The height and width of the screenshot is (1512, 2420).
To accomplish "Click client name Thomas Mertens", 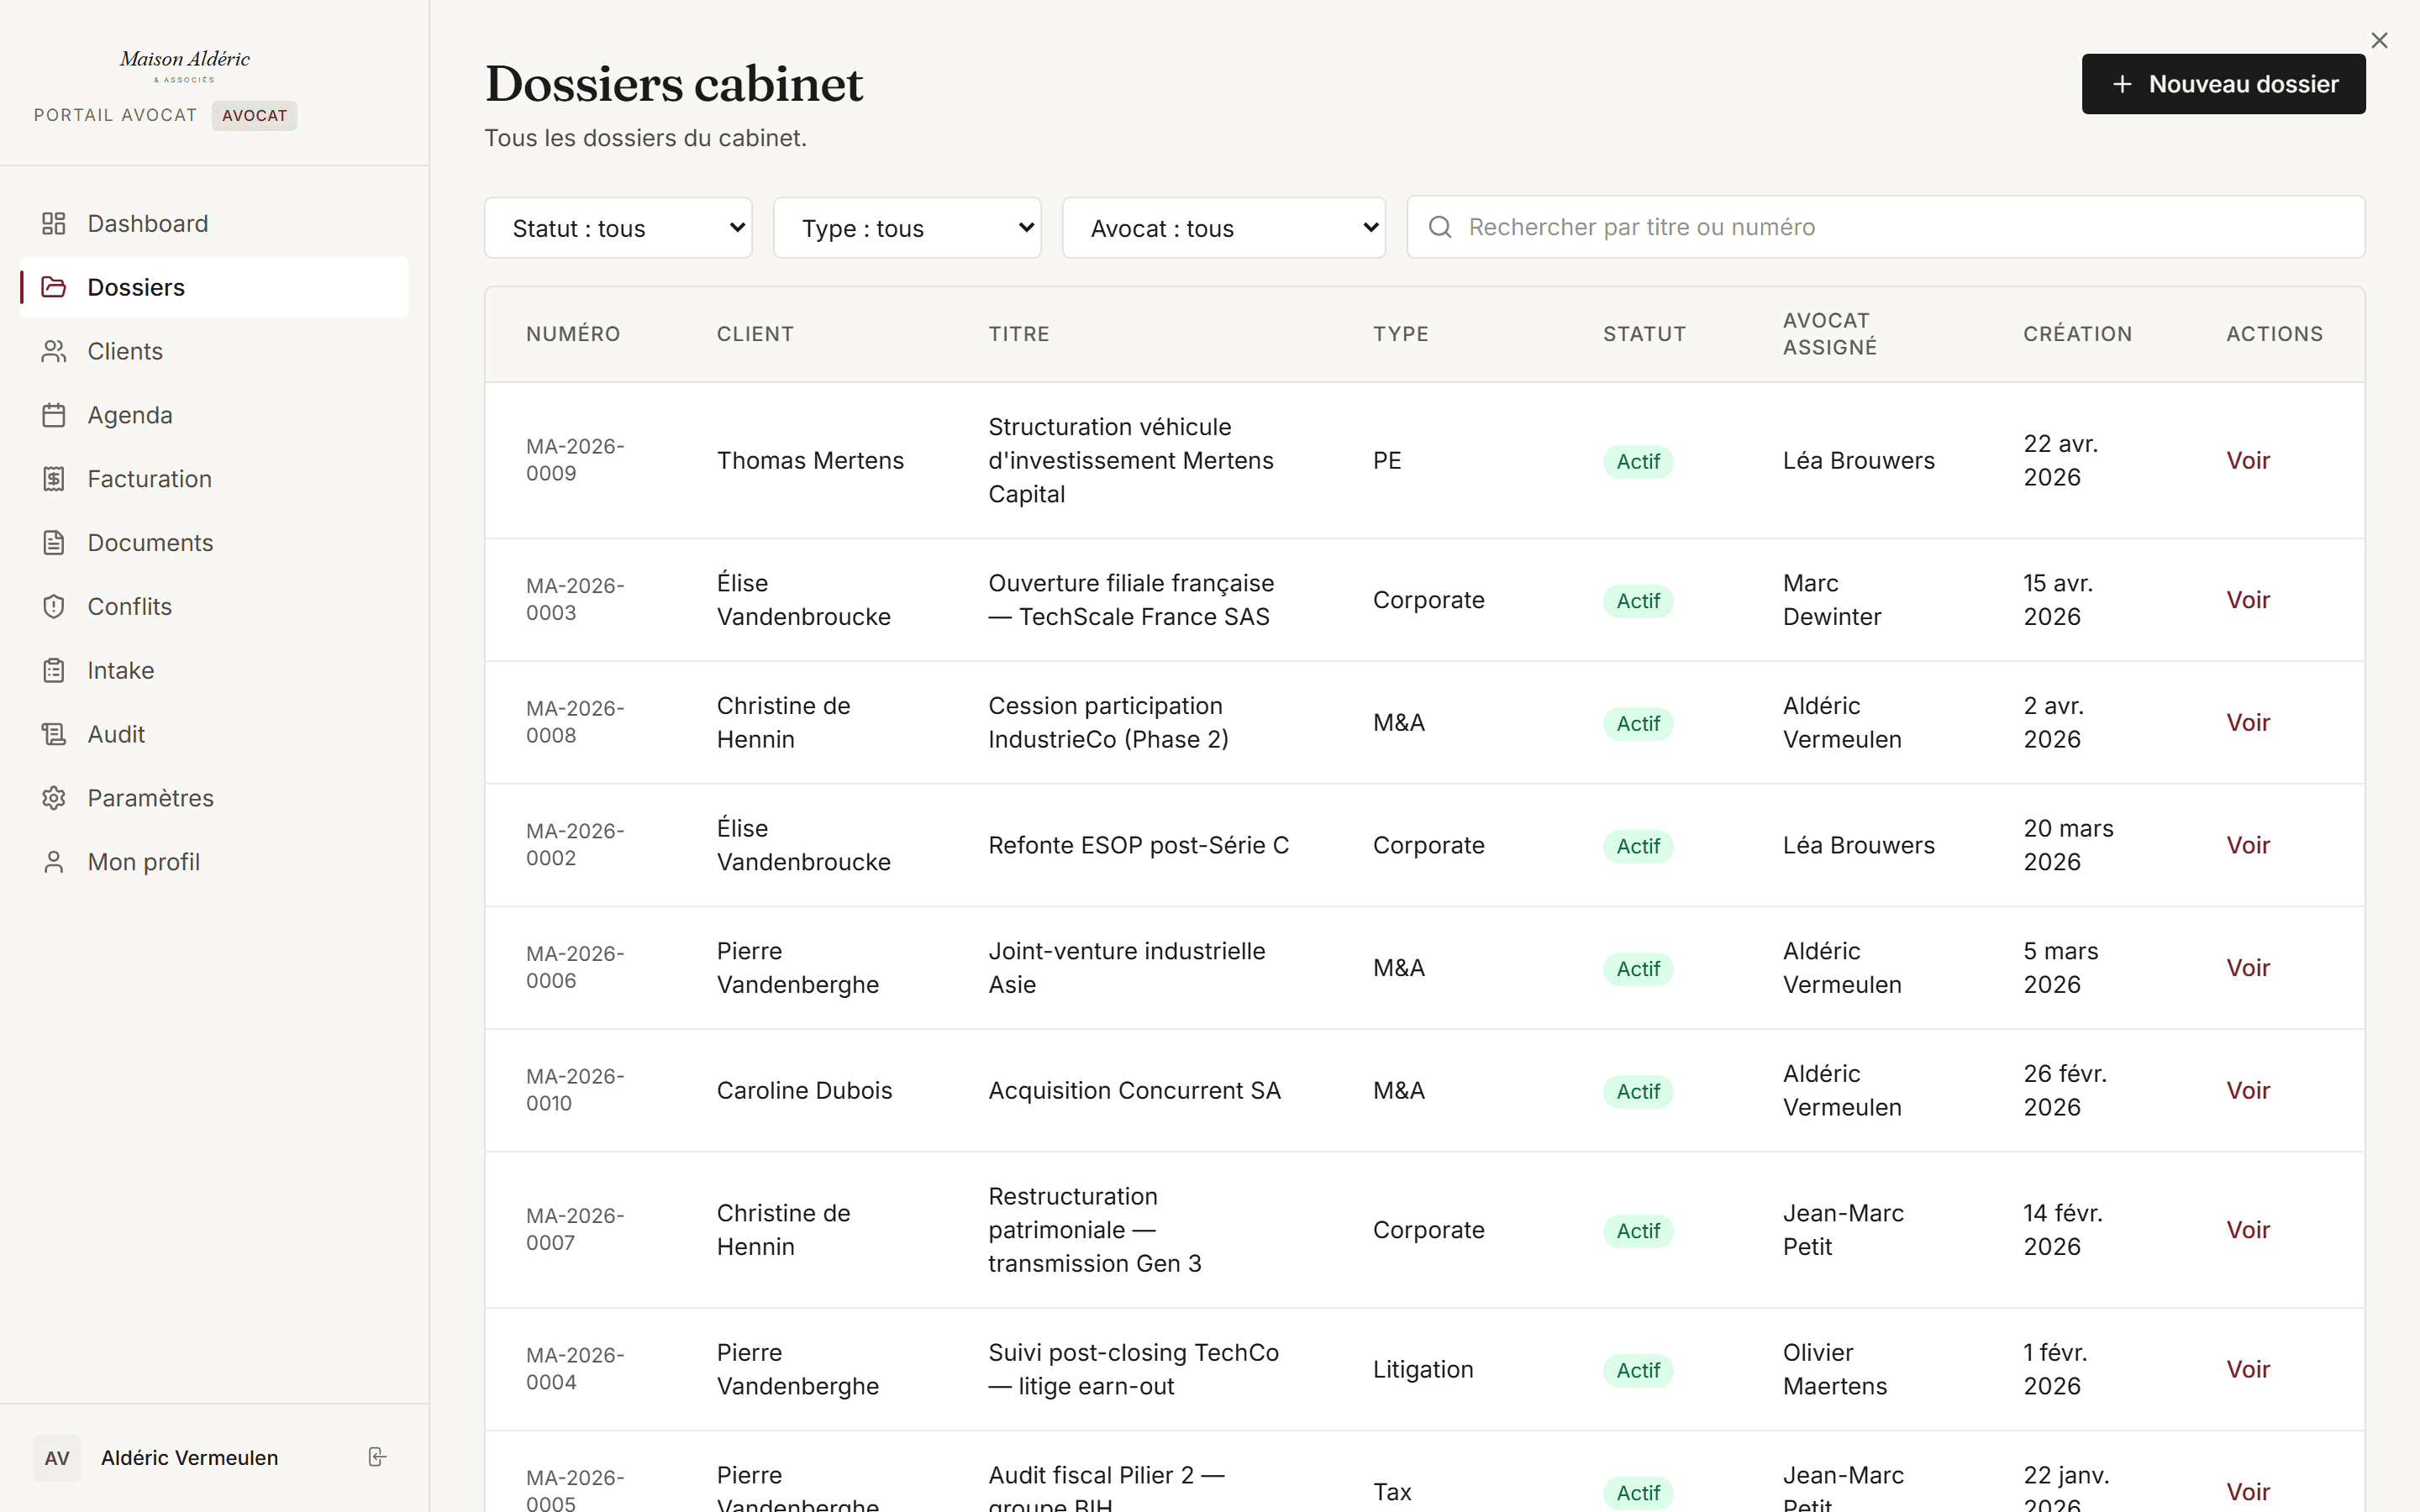I will tap(810, 460).
